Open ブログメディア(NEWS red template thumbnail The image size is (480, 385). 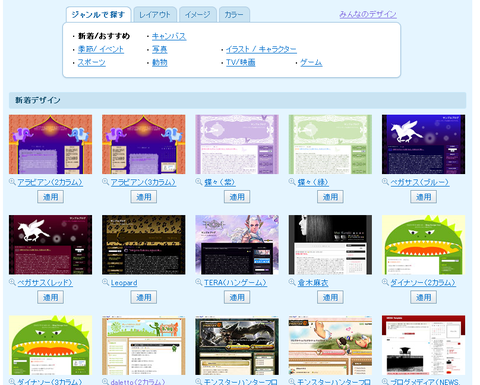(424, 345)
